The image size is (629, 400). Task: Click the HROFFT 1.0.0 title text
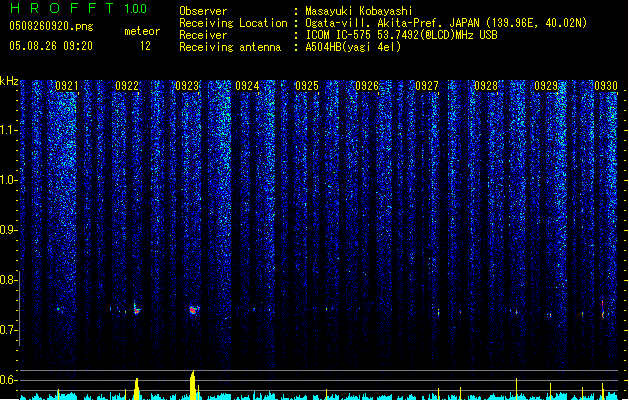[78, 8]
